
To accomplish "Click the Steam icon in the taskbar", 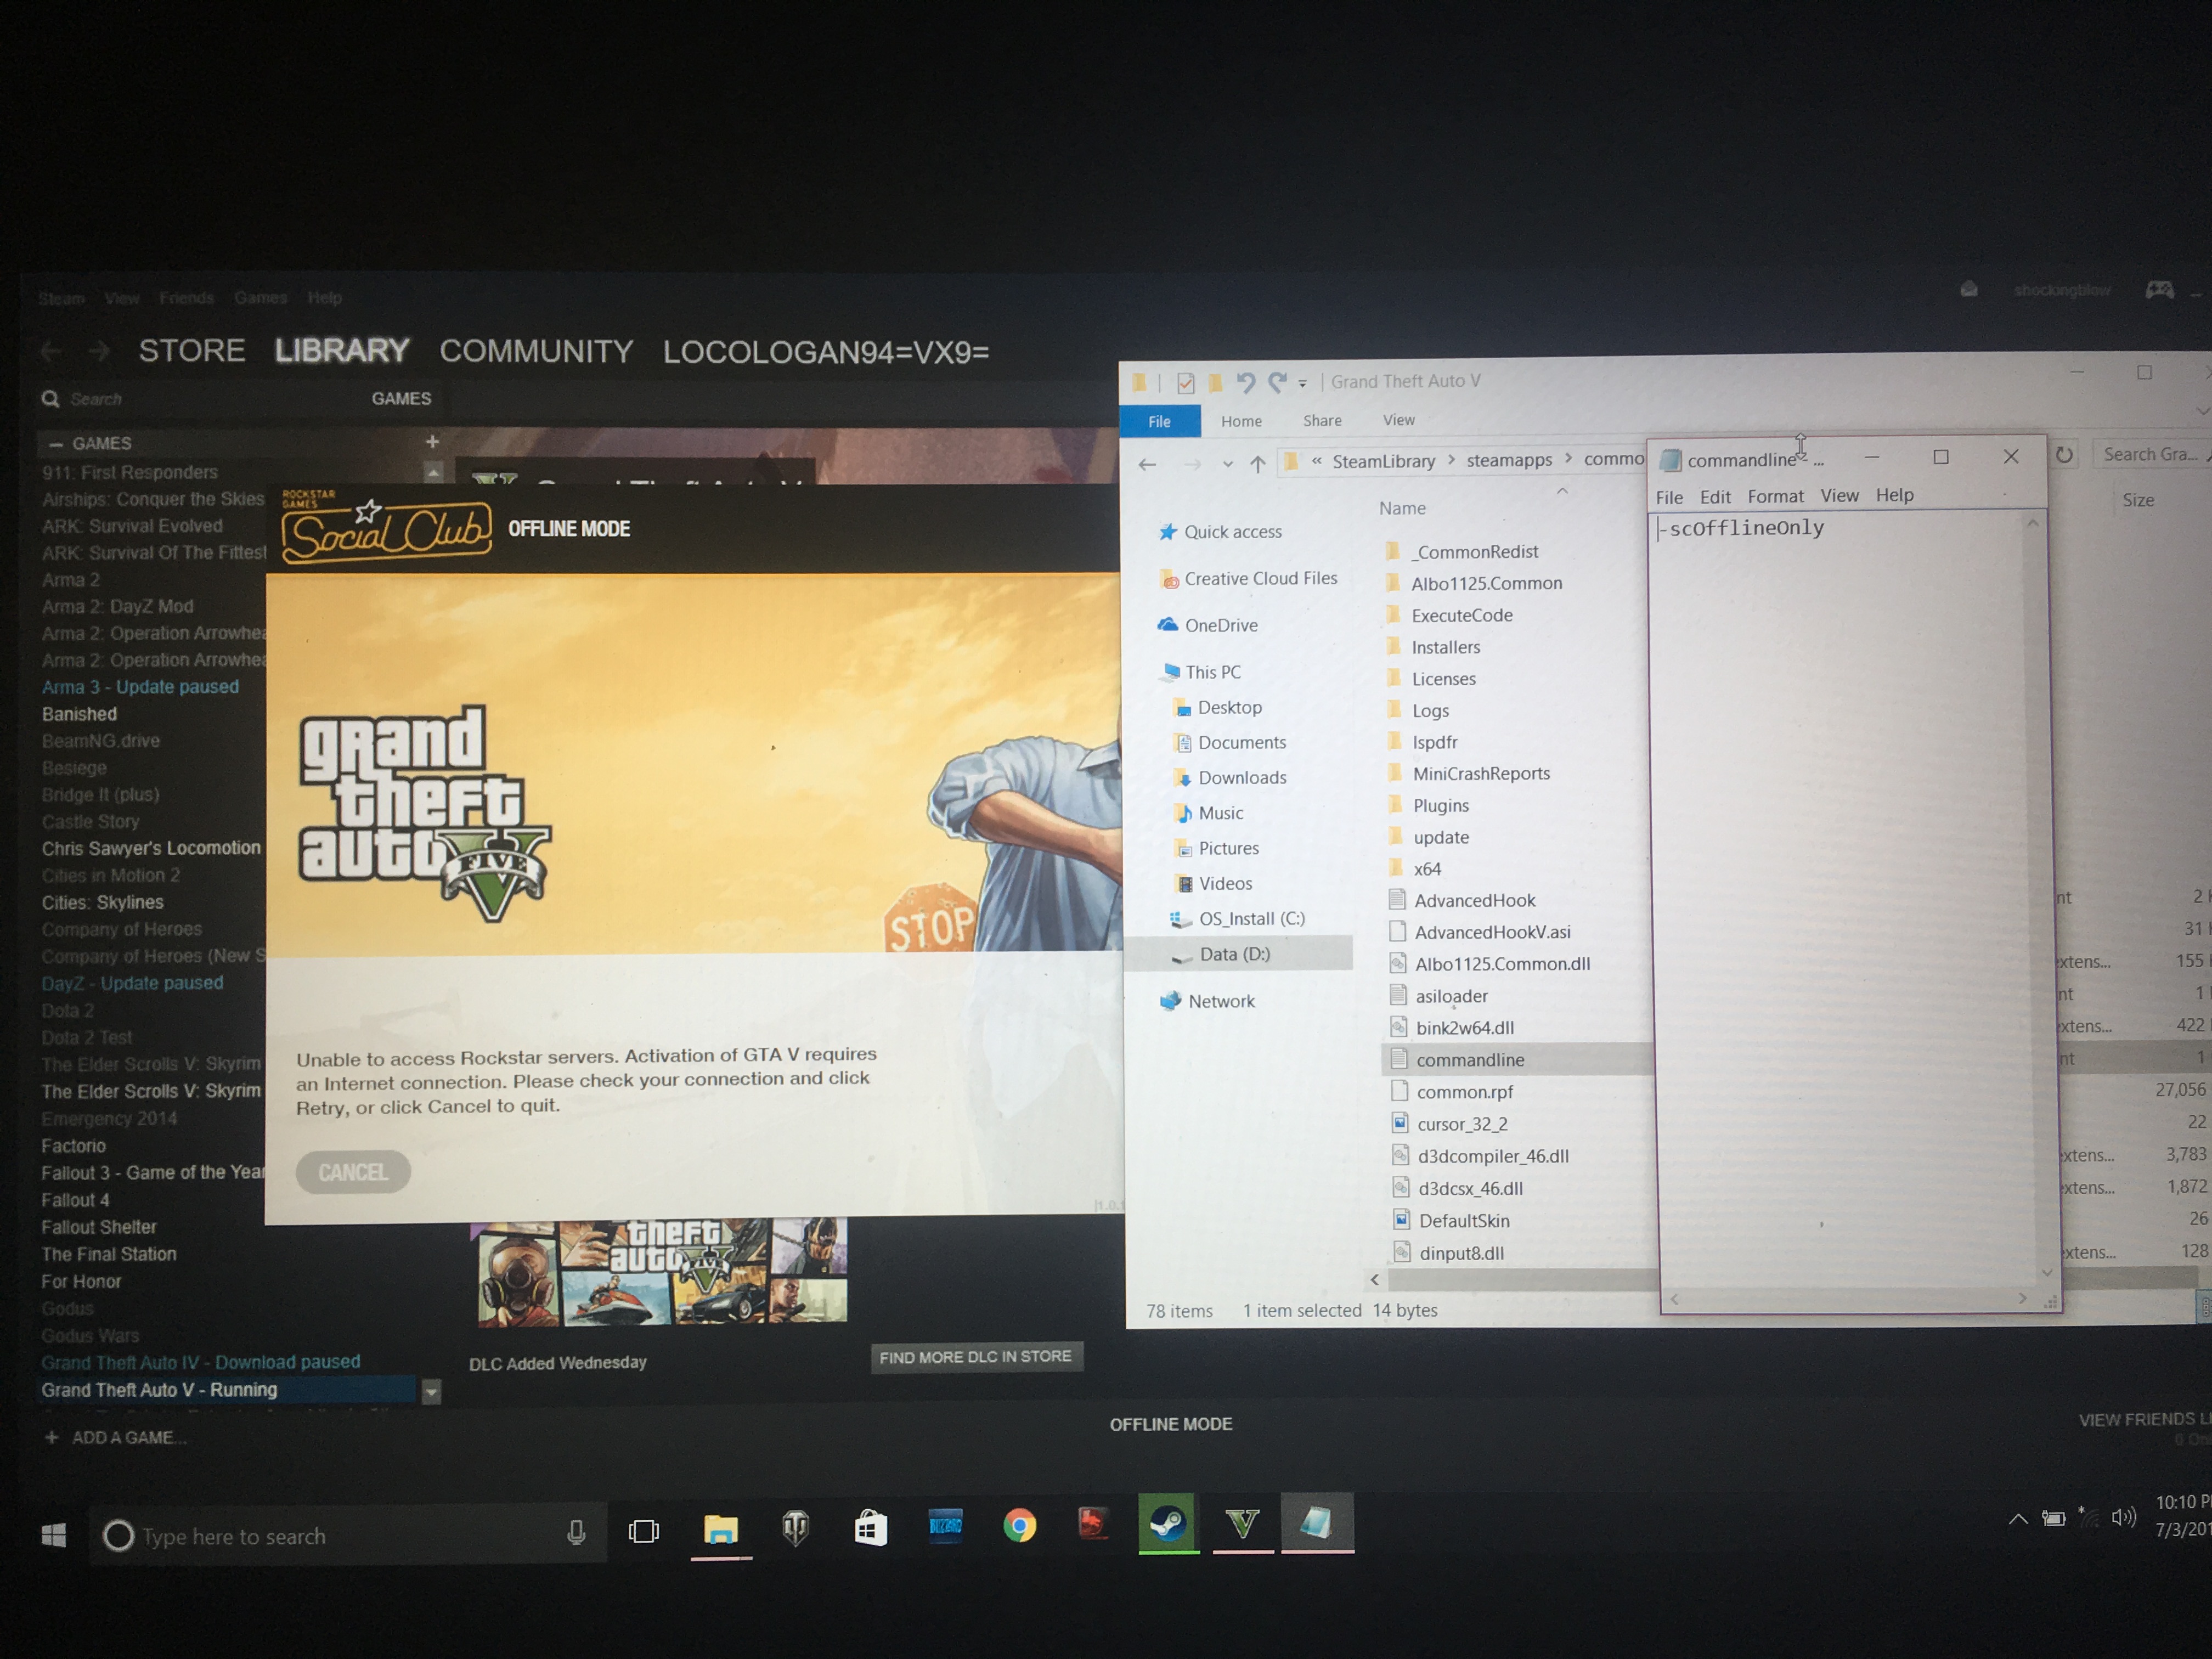I will click(1167, 1525).
